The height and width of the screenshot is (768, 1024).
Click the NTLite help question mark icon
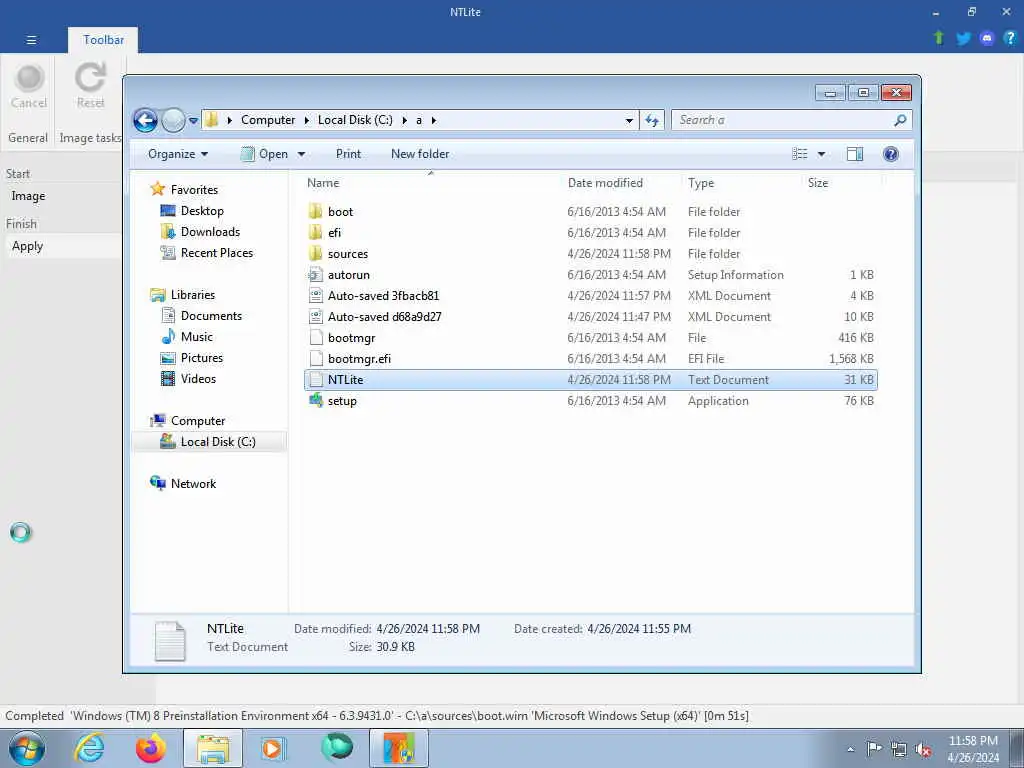1010,38
